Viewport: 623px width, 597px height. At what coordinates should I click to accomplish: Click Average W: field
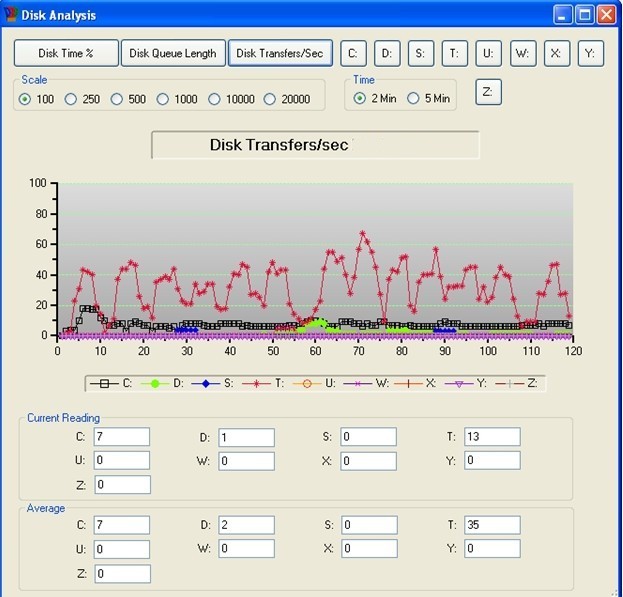[x=246, y=549]
